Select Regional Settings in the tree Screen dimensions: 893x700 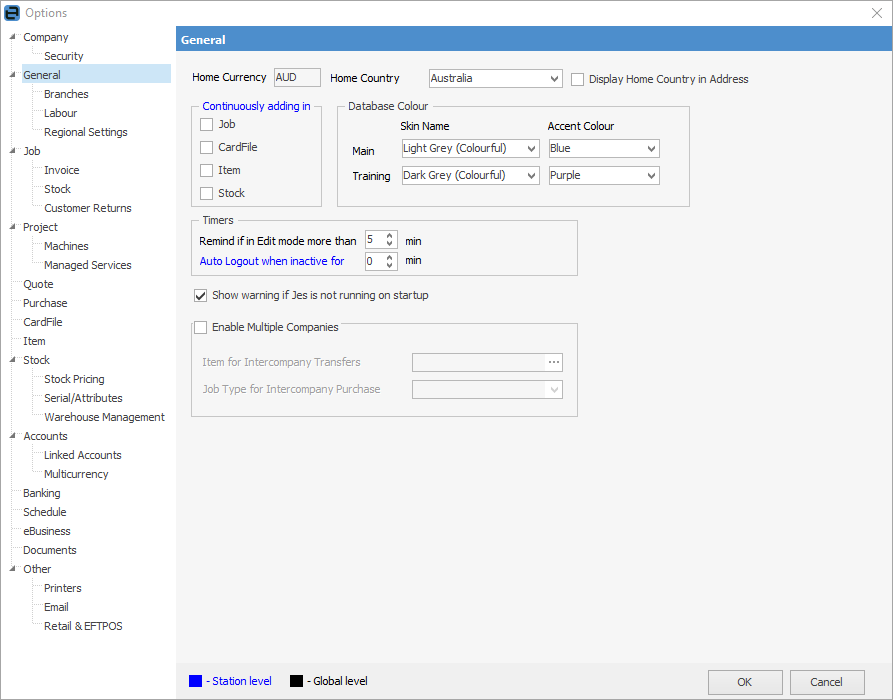[85, 132]
